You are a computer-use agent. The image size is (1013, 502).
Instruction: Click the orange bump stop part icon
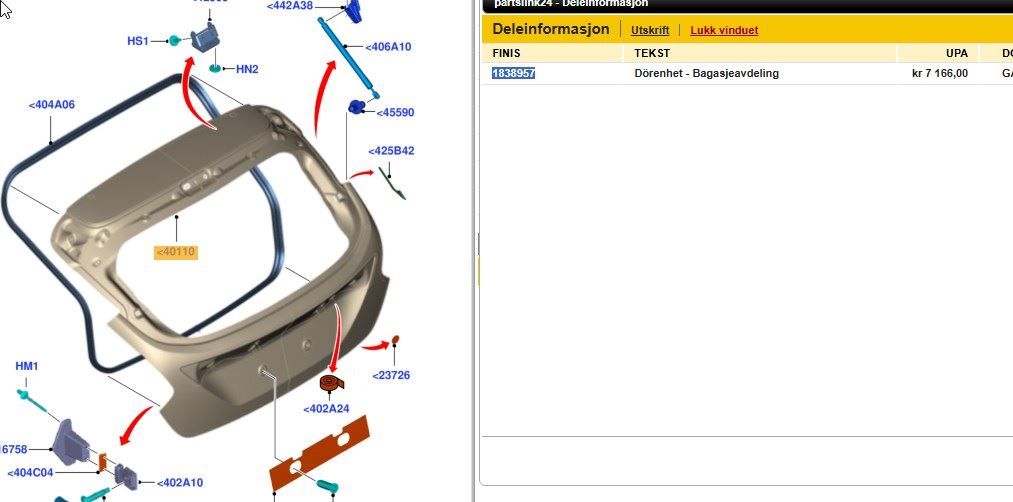coord(331,383)
